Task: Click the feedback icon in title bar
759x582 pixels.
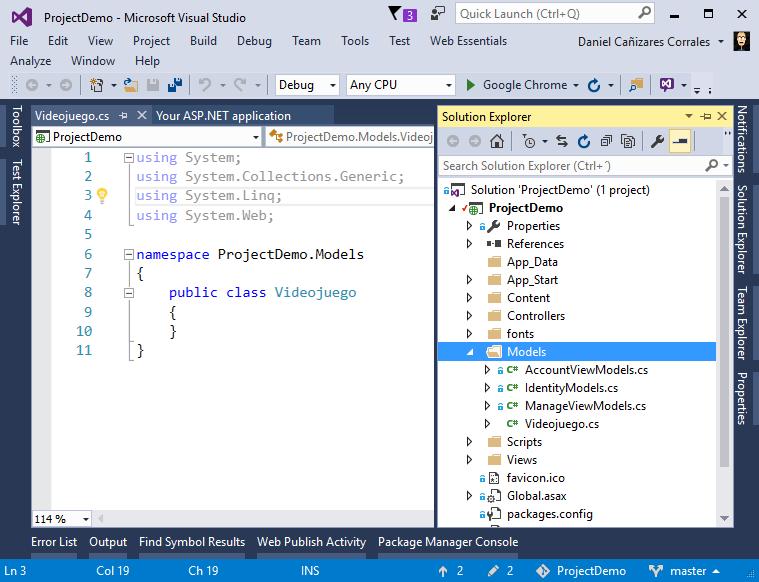Action: pos(438,14)
